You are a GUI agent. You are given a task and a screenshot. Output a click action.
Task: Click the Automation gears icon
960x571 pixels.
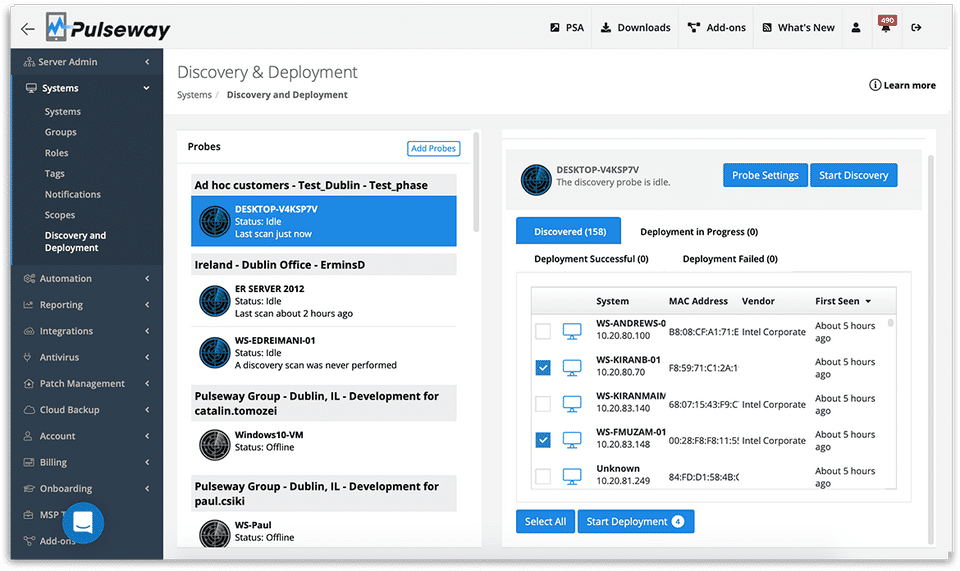(x=29, y=278)
